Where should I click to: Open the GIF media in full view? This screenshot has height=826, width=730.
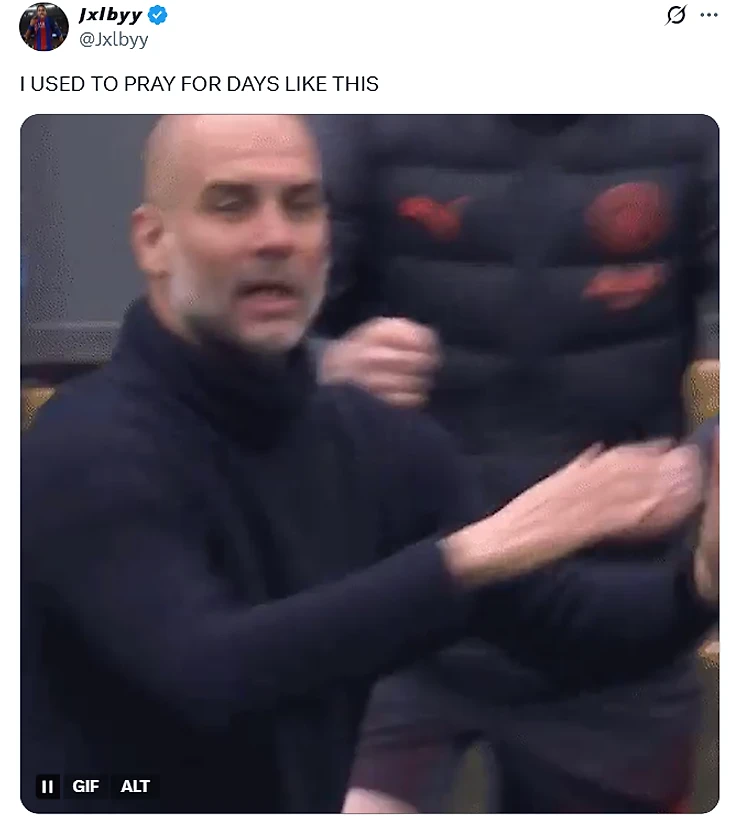click(x=369, y=464)
